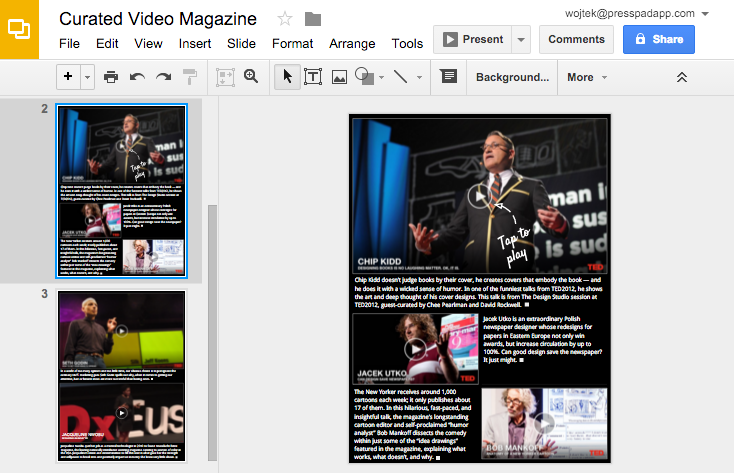Open the Tools menu
The image size is (734, 473).
coord(407,44)
